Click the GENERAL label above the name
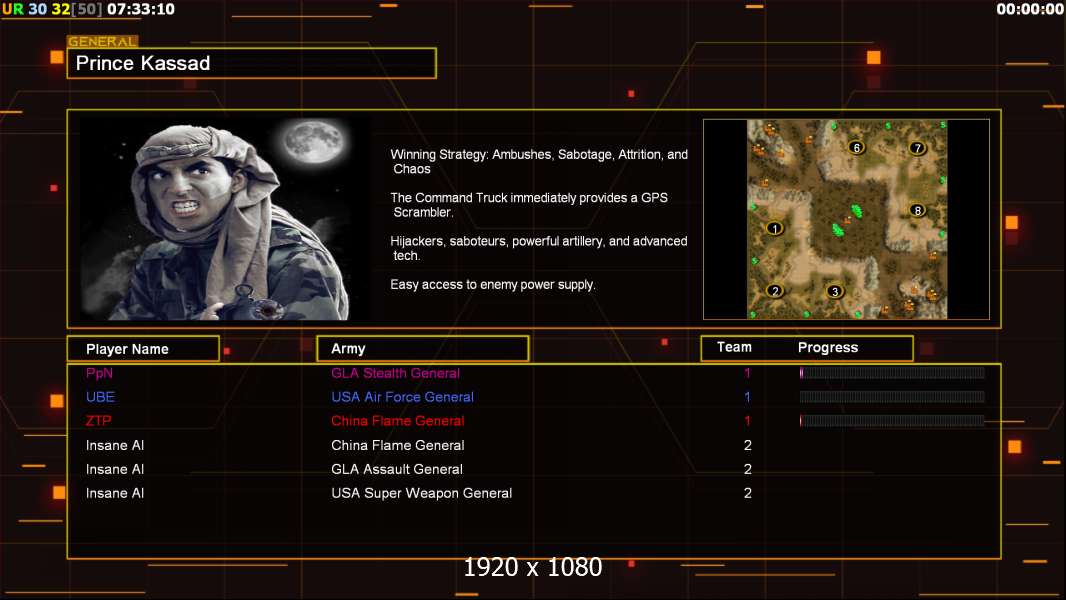 [x=102, y=41]
